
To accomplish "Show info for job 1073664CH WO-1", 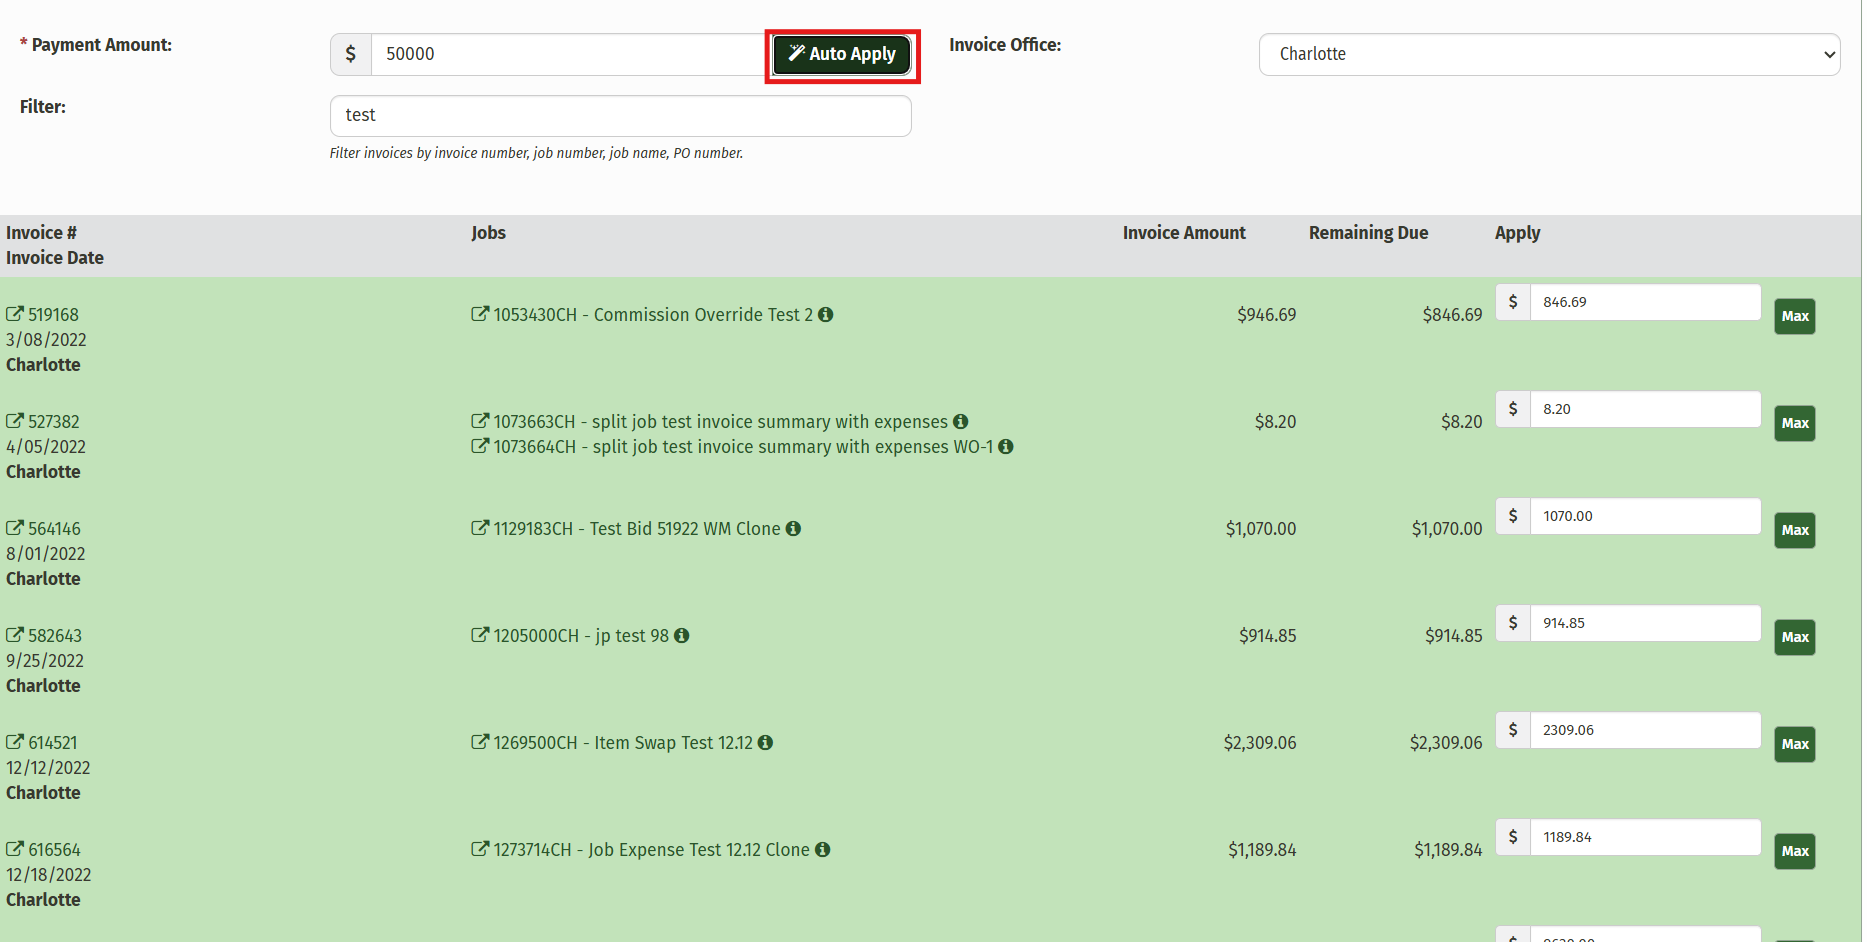I will [1006, 447].
